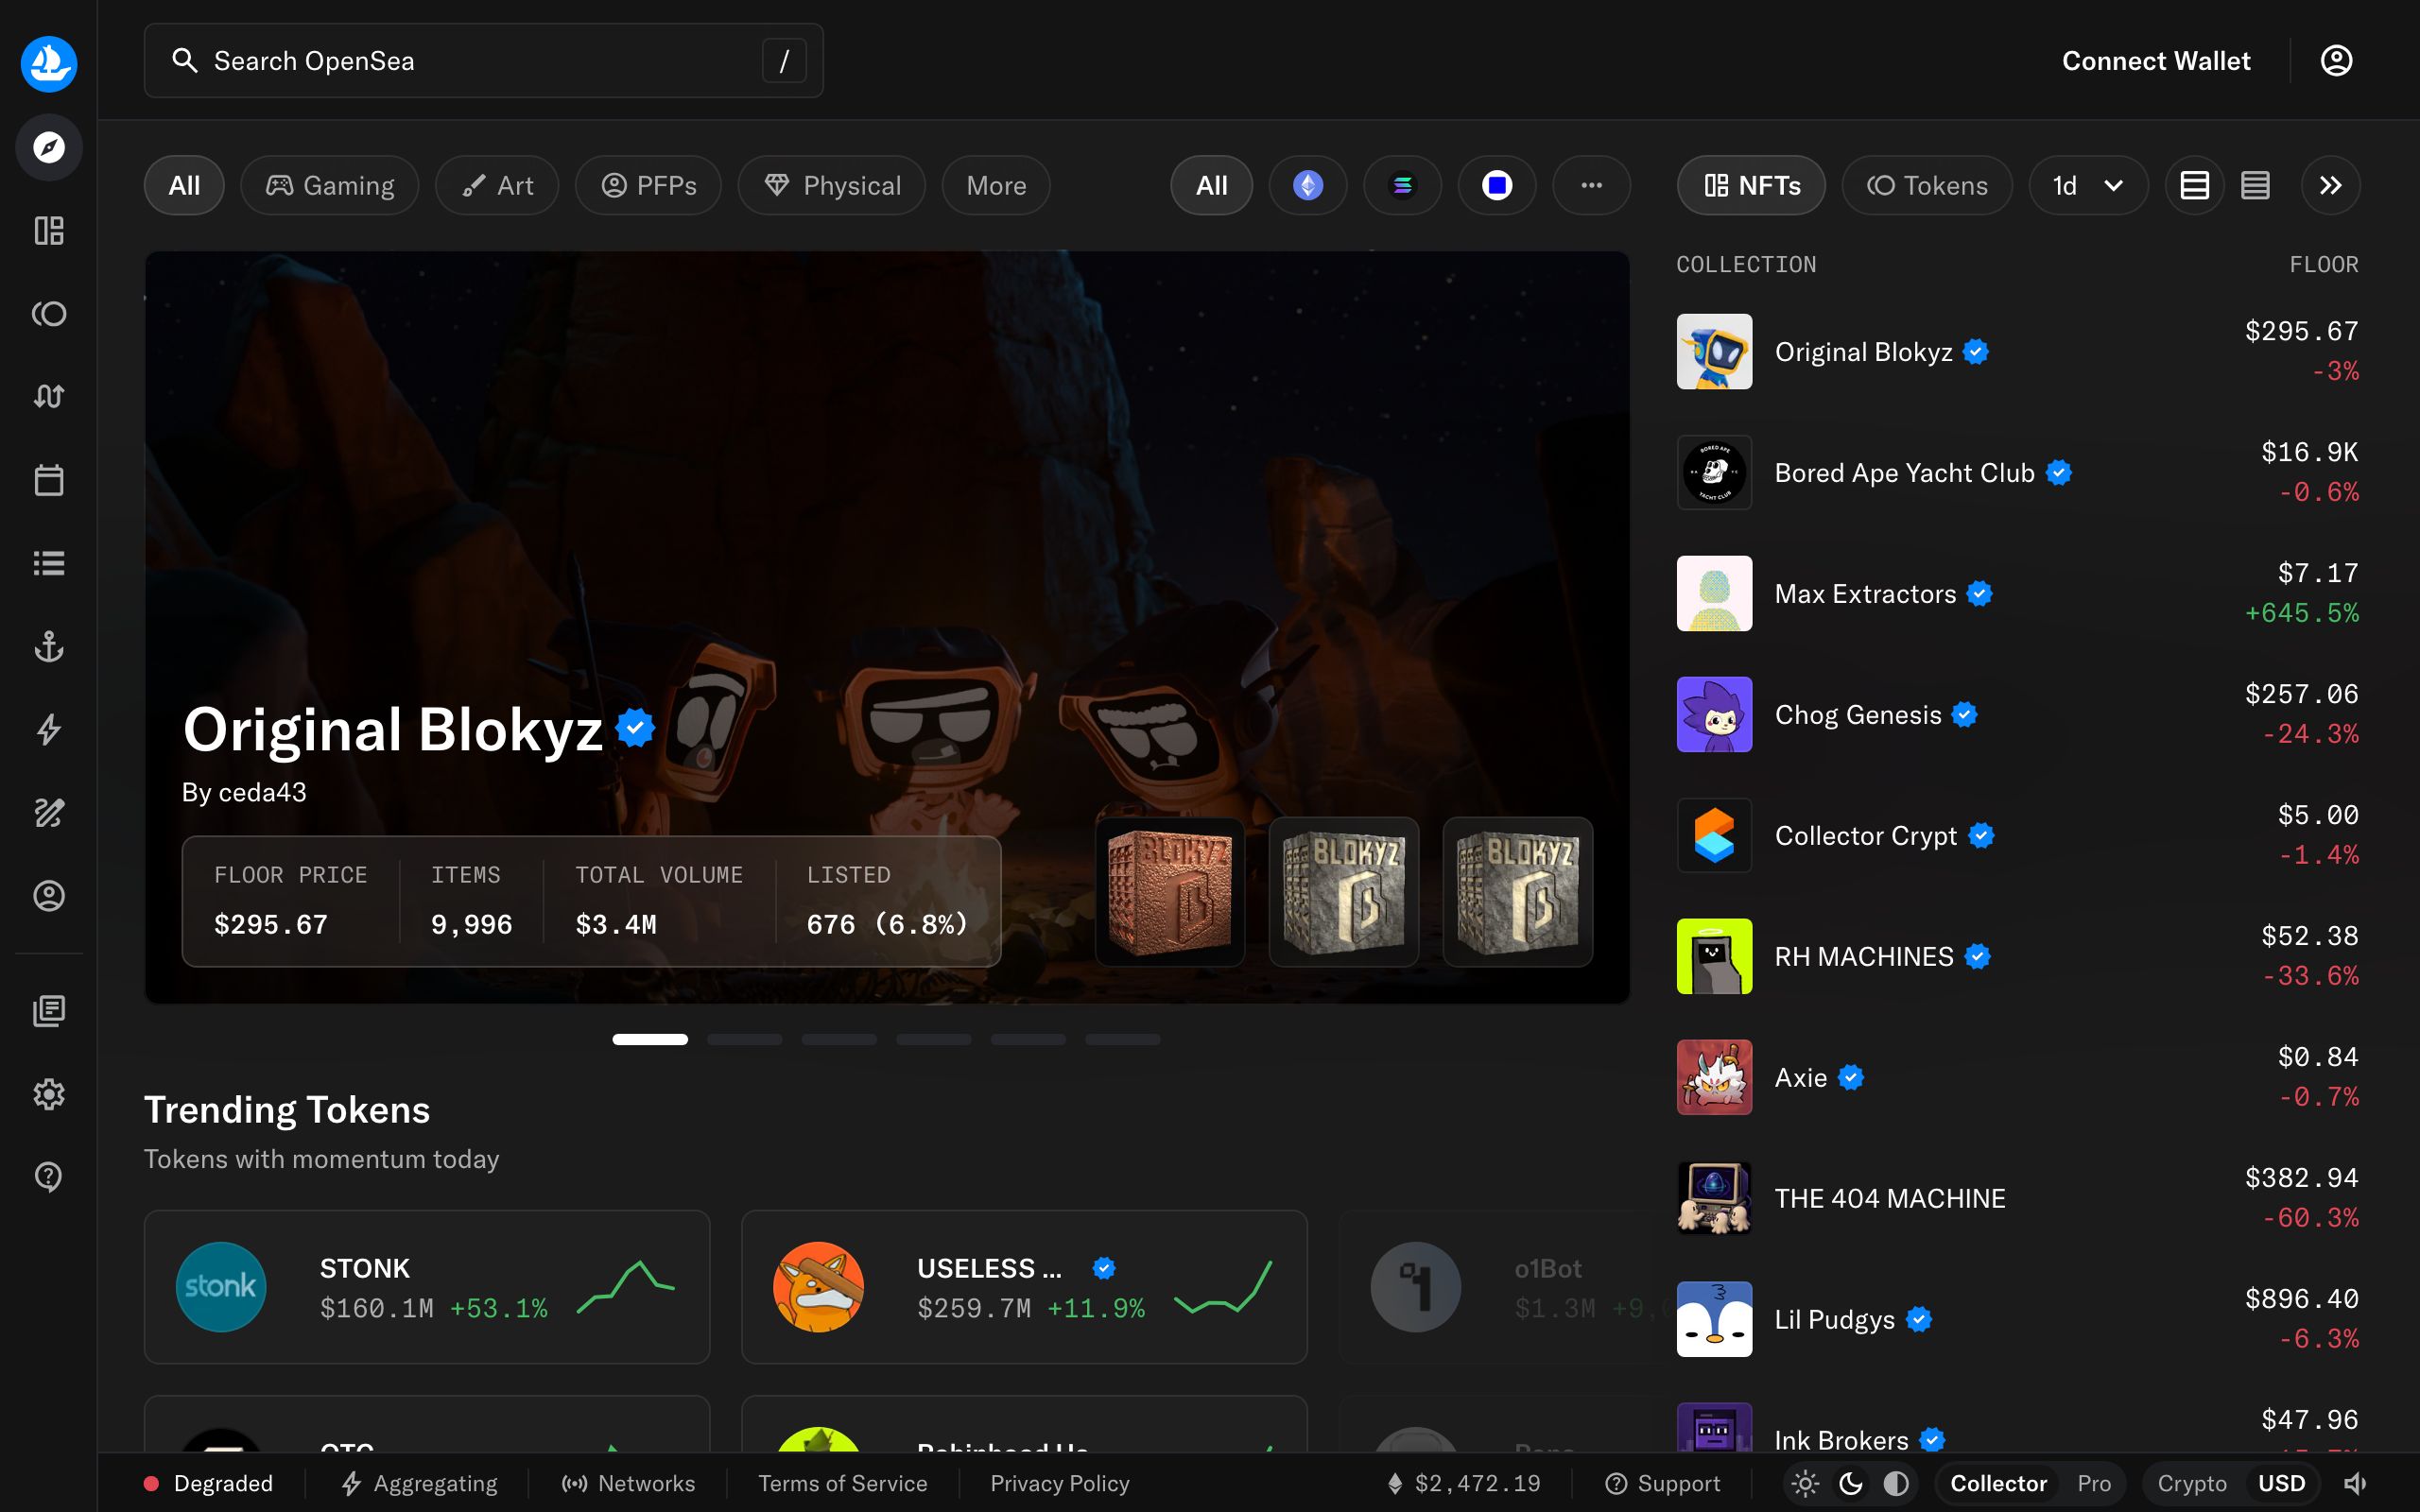
Task: Toggle sound speaker icon in footer
Action: click(2356, 1483)
